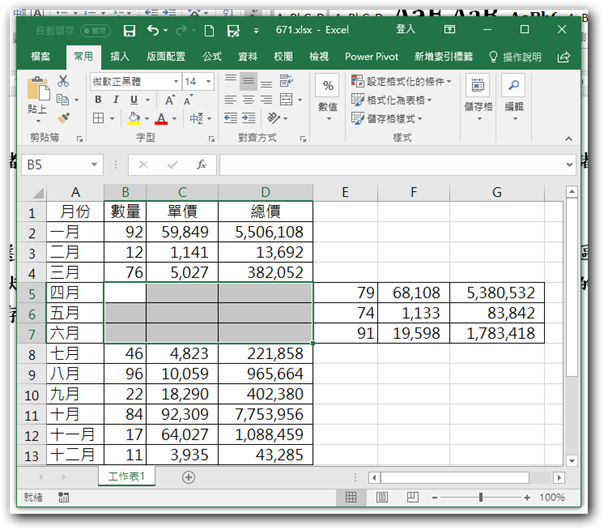Decrease the font size
604x530 pixels.
[188, 100]
